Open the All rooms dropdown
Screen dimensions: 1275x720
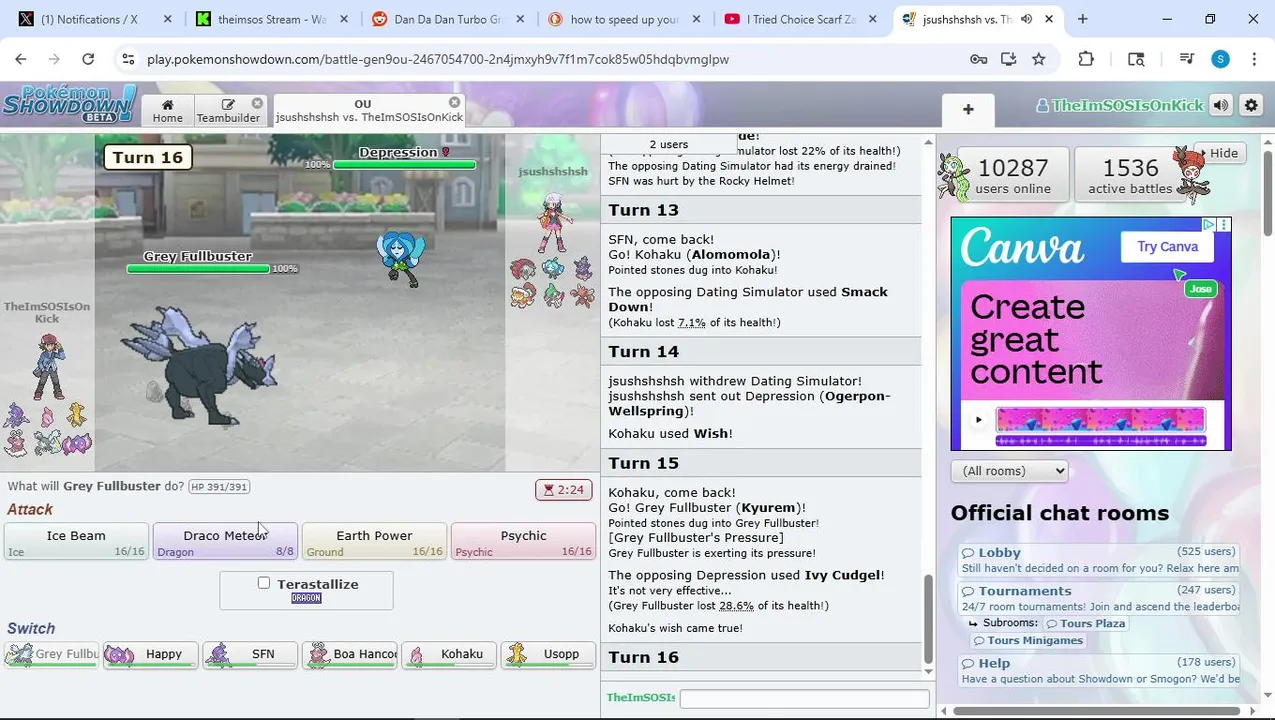coord(1009,471)
